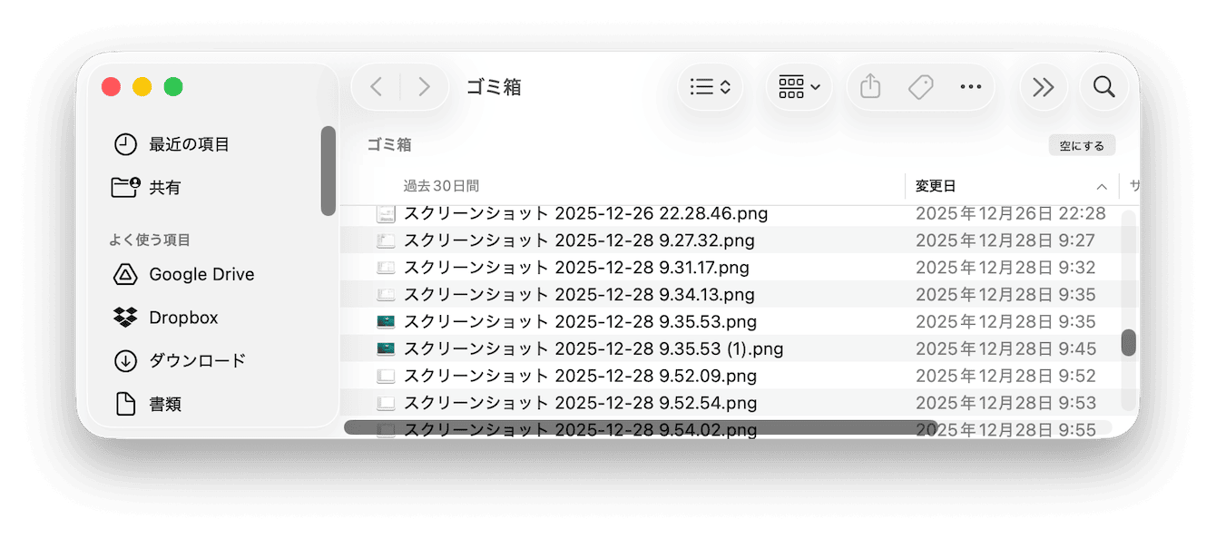Click the Google Drive triangle icon
Viewport: 1216px width, 539px height.
click(125, 274)
